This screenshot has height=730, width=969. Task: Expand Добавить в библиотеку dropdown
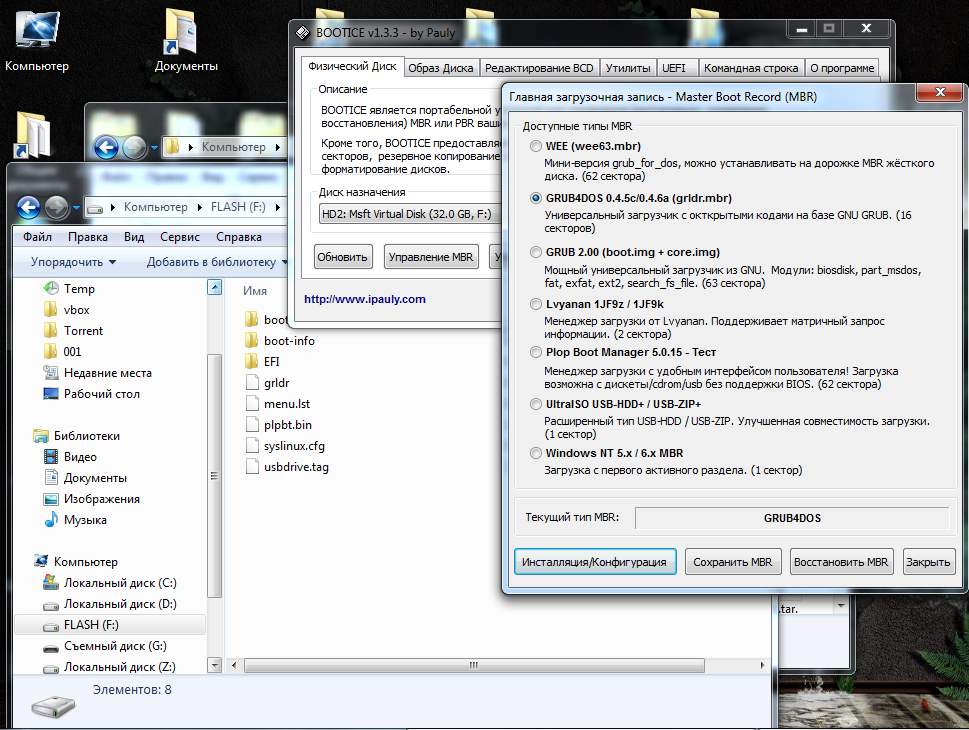coord(217,262)
